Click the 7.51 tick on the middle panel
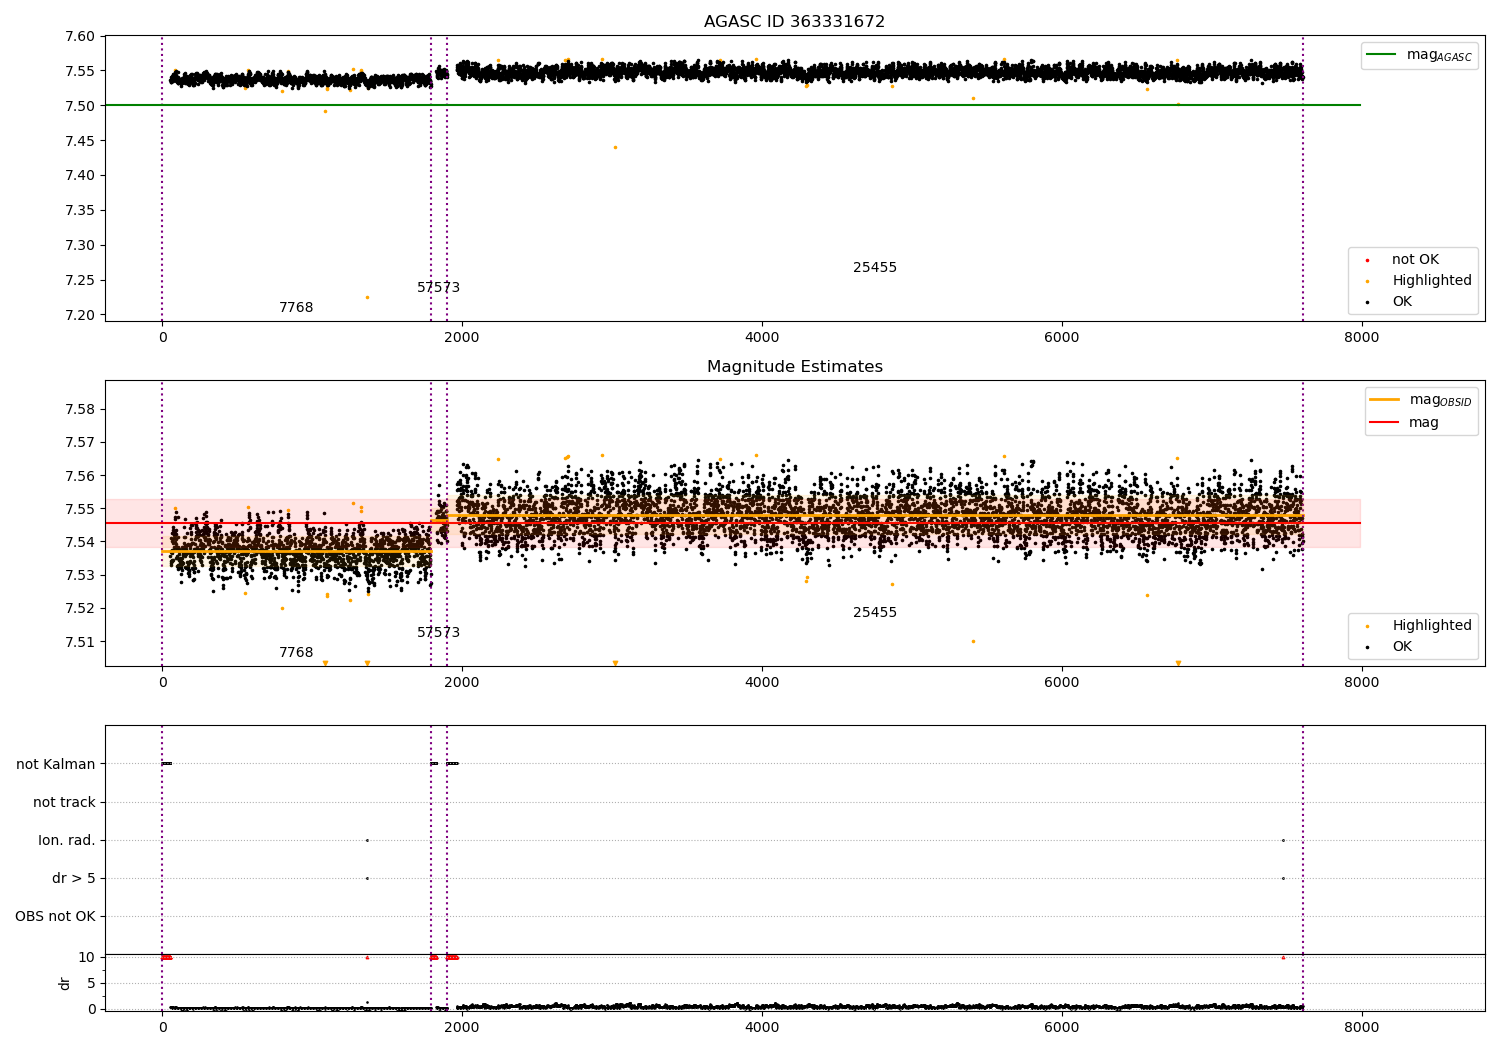 pos(80,642)
